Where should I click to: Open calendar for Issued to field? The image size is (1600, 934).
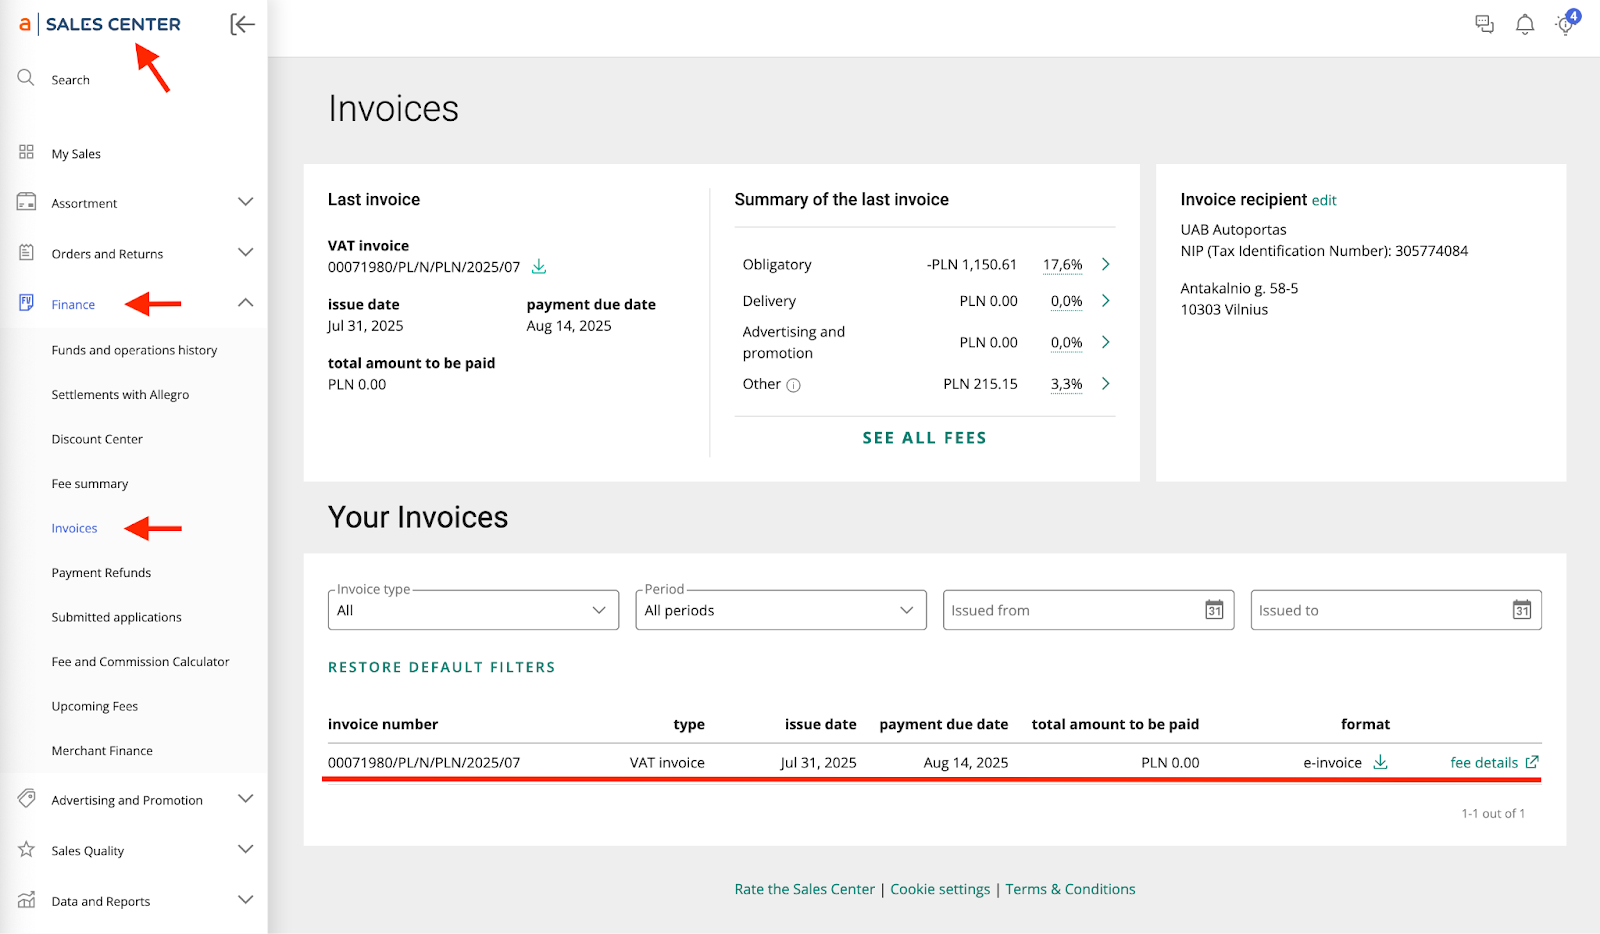coord(1522,610)
